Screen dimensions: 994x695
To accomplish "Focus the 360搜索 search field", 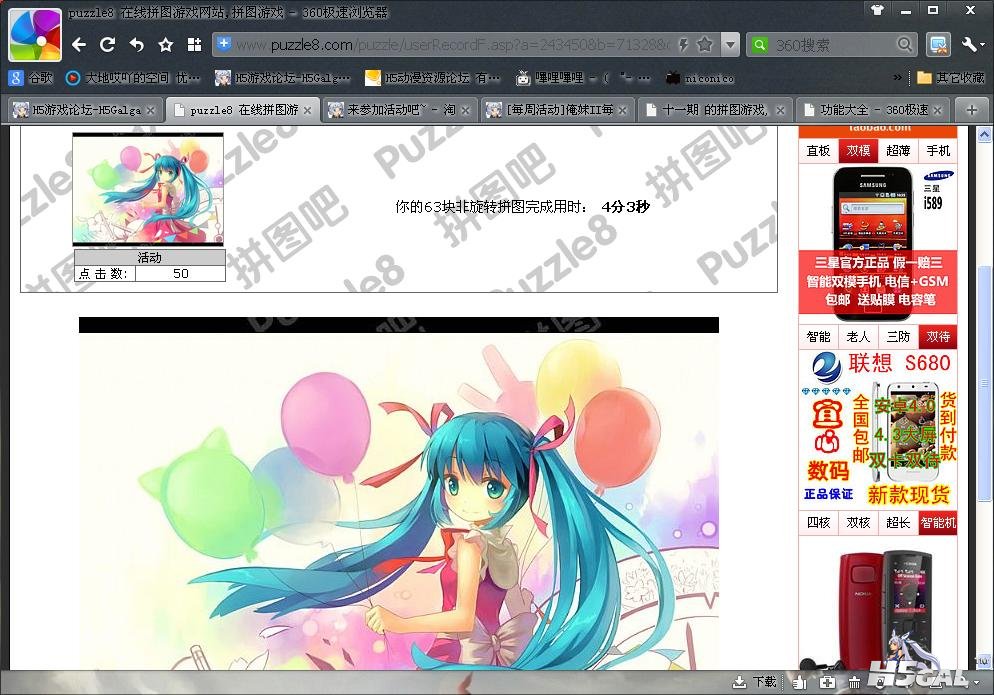I will click(x=830, y=45).
